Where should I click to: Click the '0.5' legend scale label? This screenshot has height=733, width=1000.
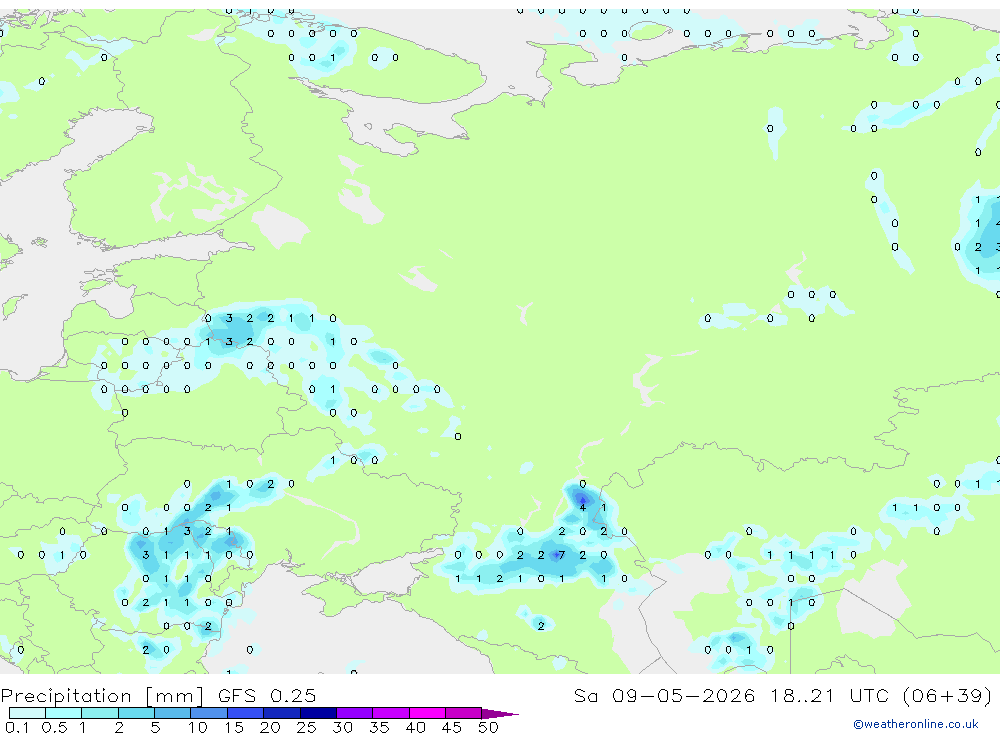click(54, 727)
